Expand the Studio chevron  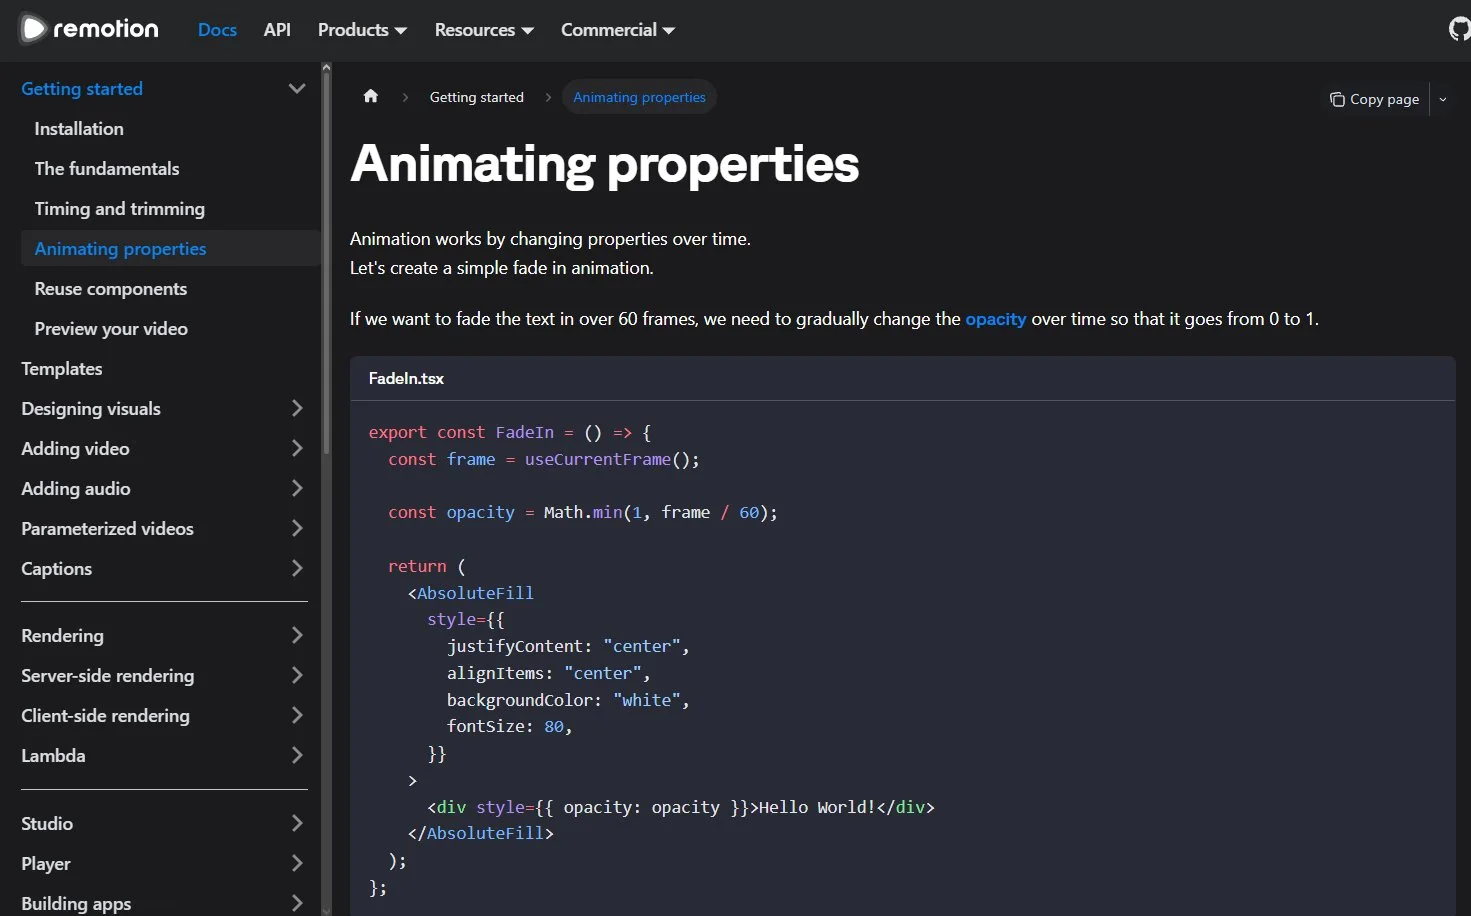click(x=297, y=823)
